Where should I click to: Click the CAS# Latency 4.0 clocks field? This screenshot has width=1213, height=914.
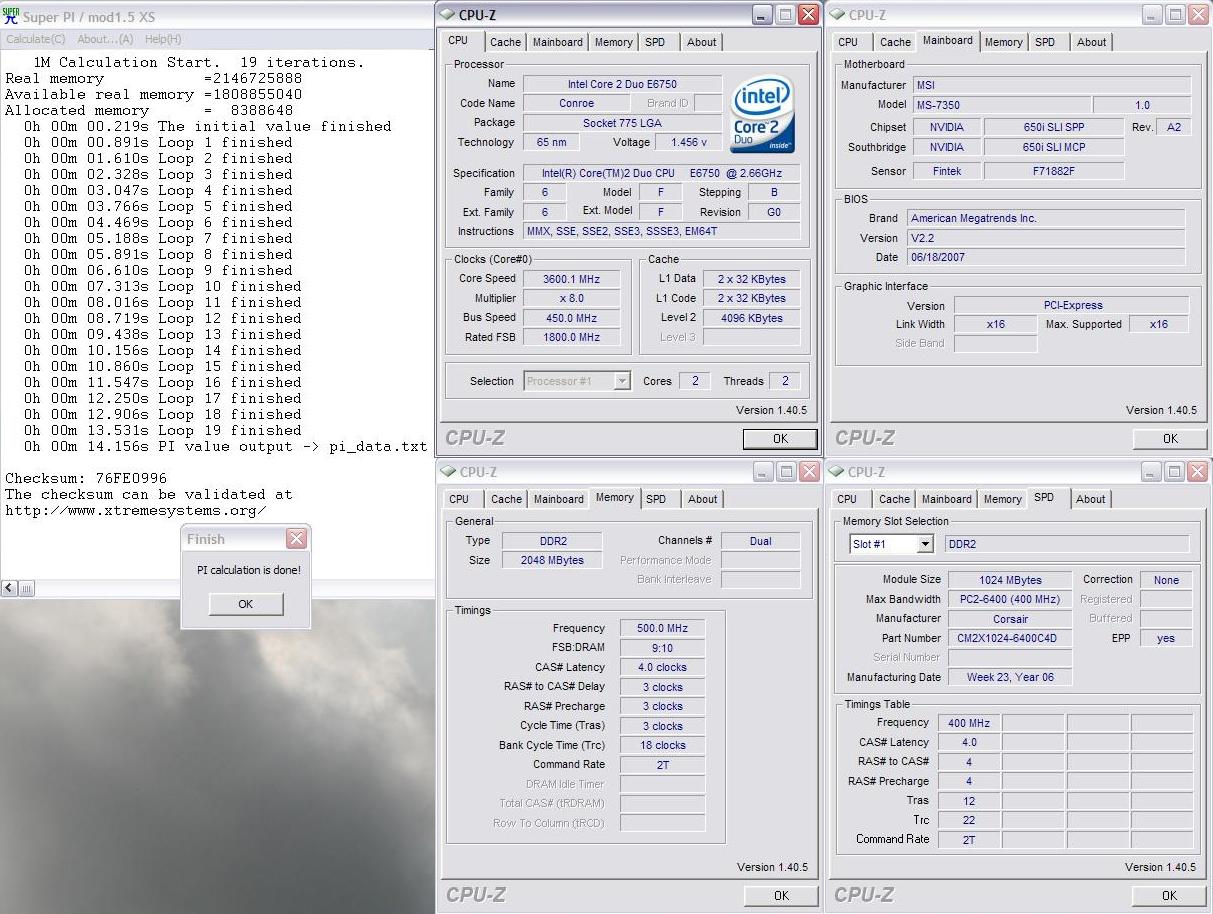coord(662,667)
